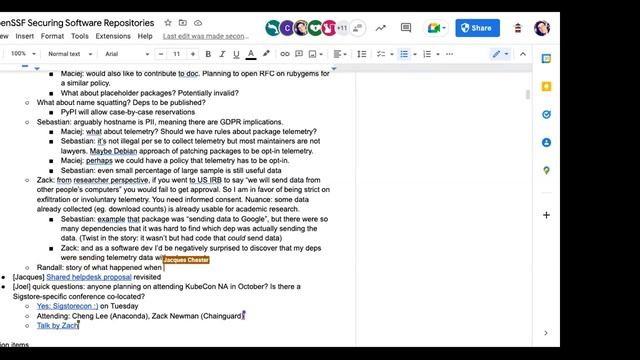Click collaborator avatar labeled C
This screenshot has height=360, width=640.
coord(287,28)
